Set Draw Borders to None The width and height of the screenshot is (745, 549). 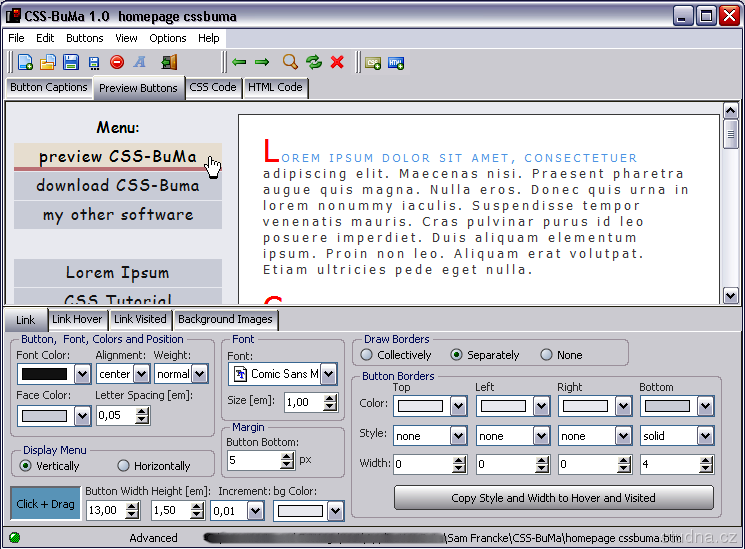[546, 355]
